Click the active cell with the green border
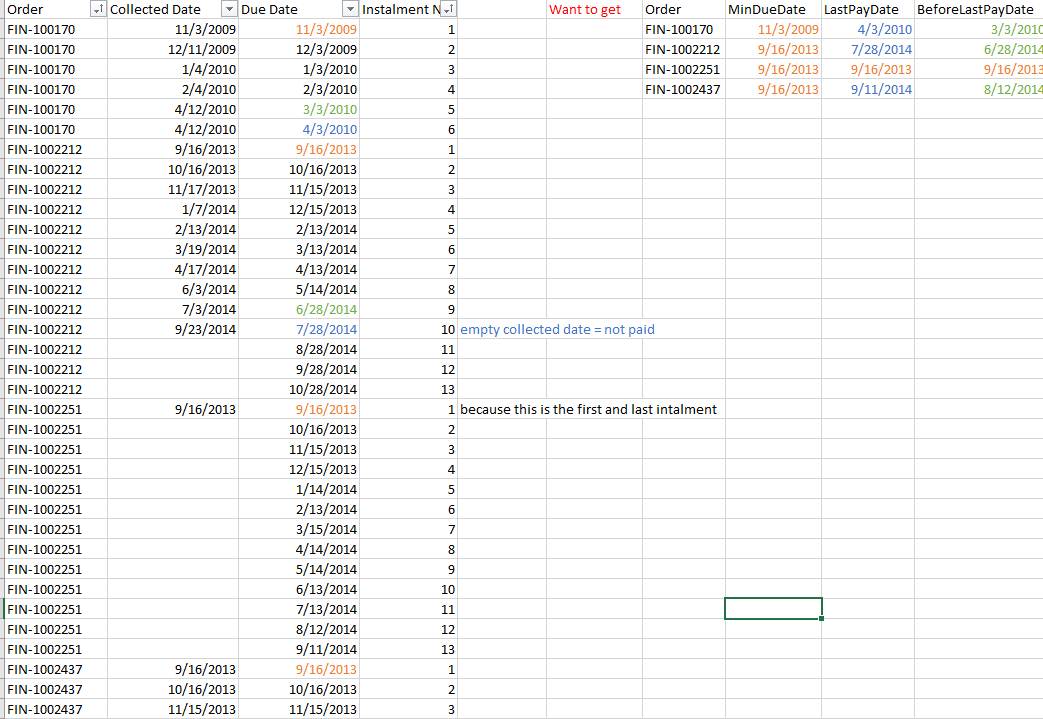 click(x=773, y=609)
